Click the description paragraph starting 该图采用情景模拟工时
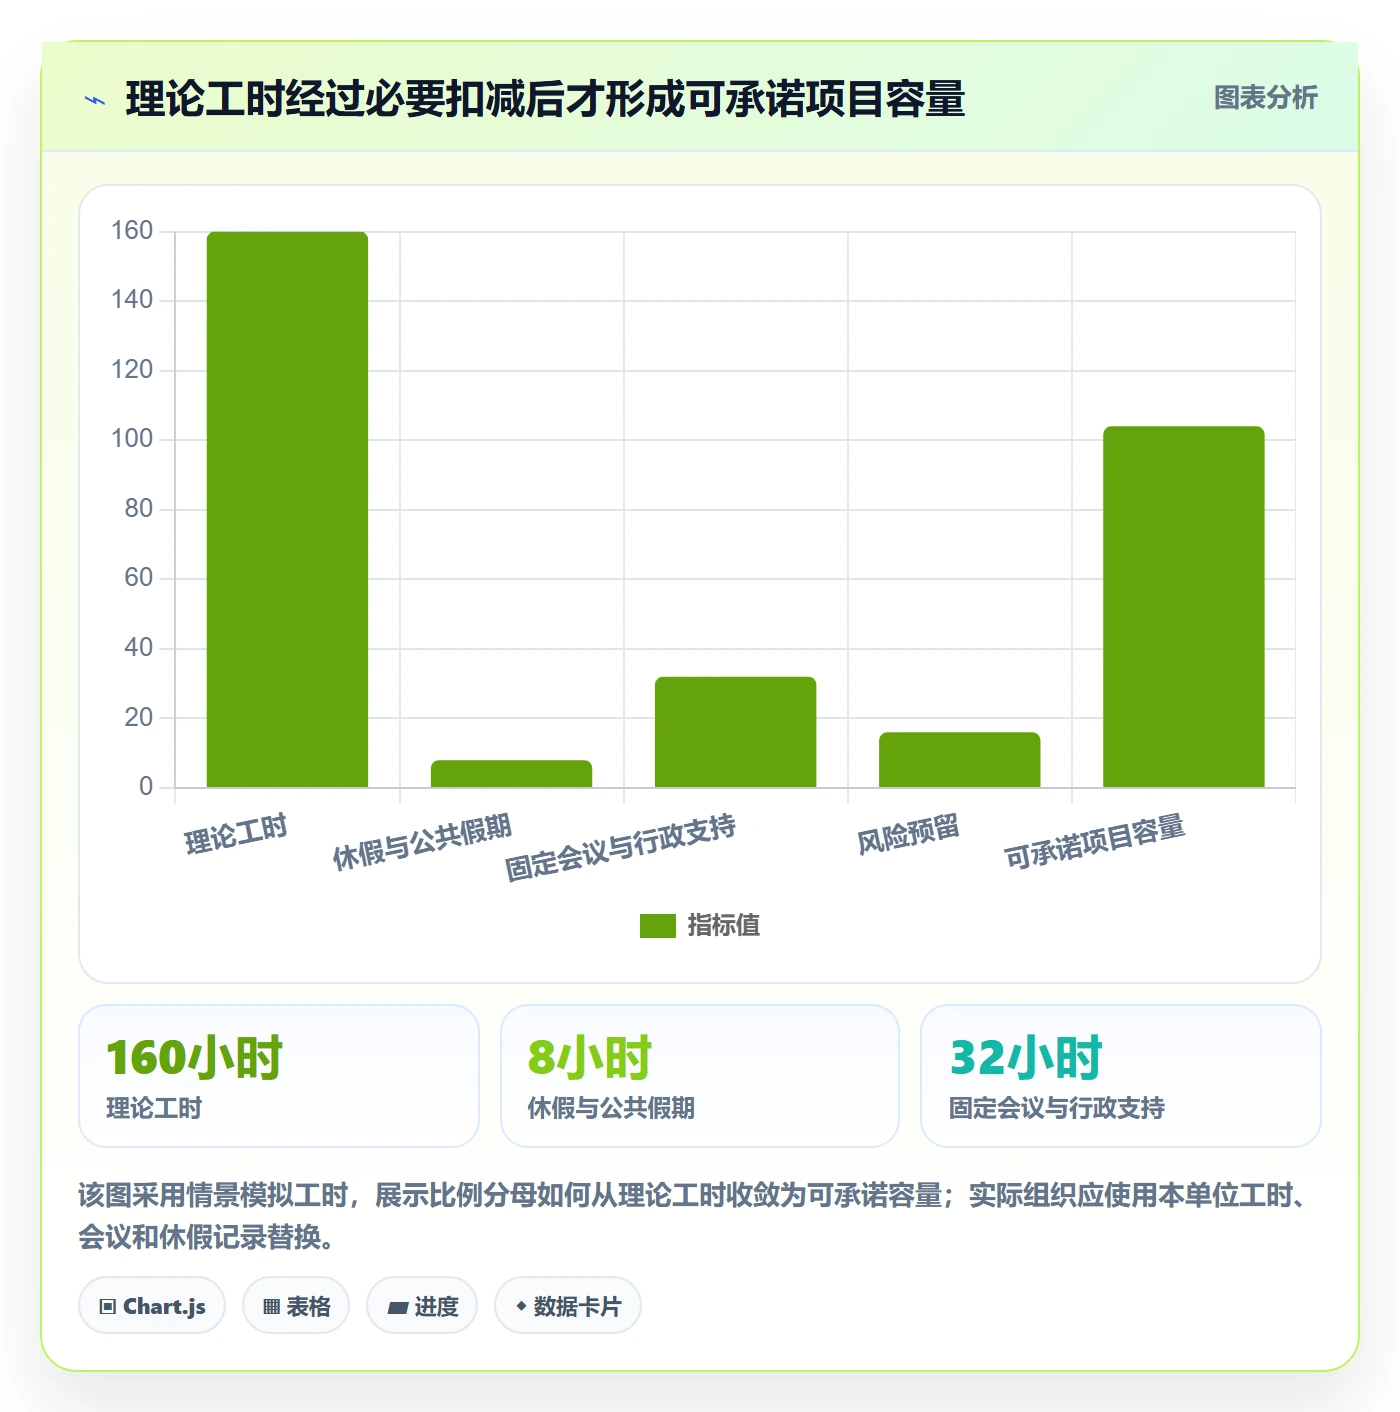Image resolution: width=1400 pixels, height=1412 pixels. pos(693,1216)
